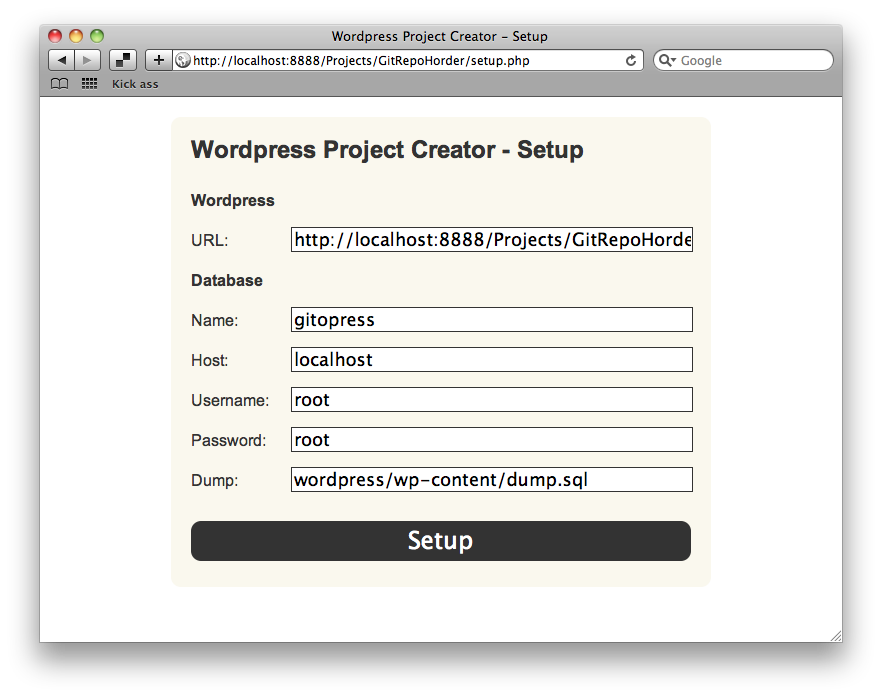Click the Wordpress URL input field
882x697 pixels.
pos(492,240)
